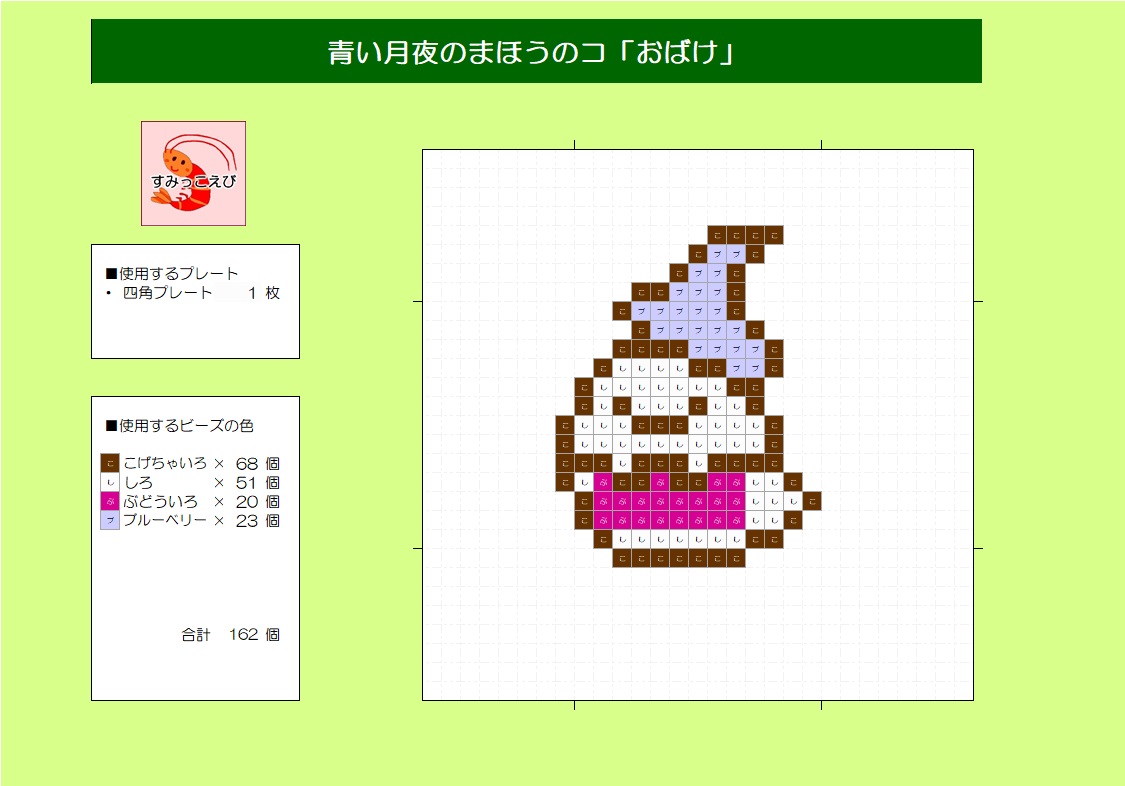Click the heading ■使用するプレート
Viewport: 1125px width, 786px height.
click(171, 273)
